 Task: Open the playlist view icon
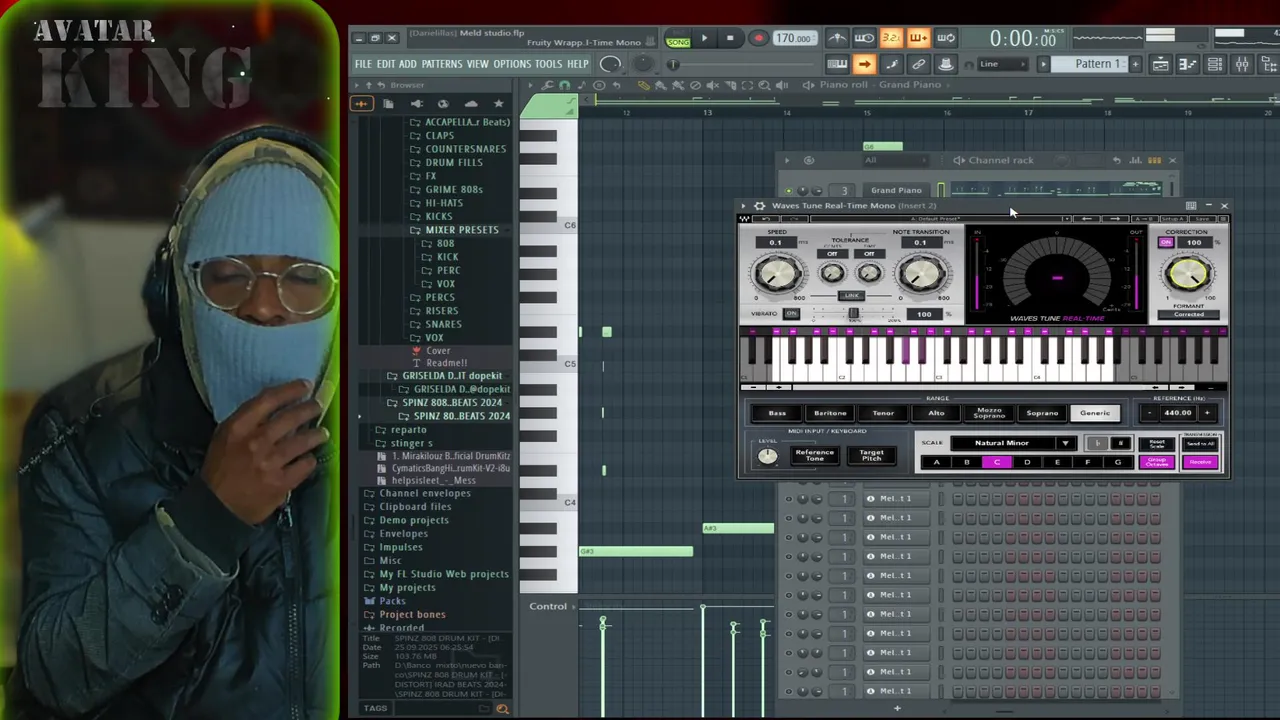(1160, 64)
